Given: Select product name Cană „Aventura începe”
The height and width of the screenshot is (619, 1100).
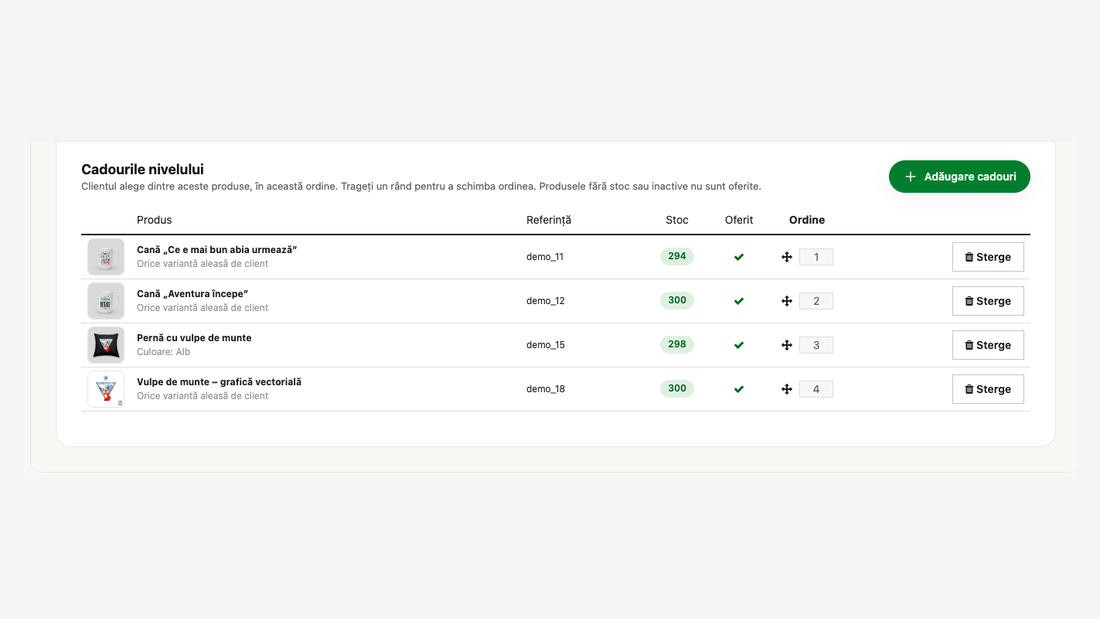Looking at the screenshot, I should tap(192, 294).
